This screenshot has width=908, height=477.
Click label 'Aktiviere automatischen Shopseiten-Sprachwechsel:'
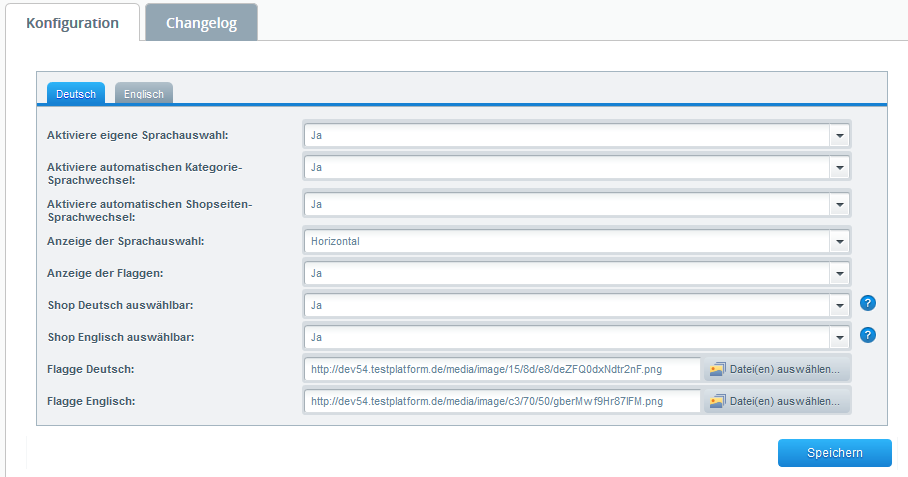149,211
